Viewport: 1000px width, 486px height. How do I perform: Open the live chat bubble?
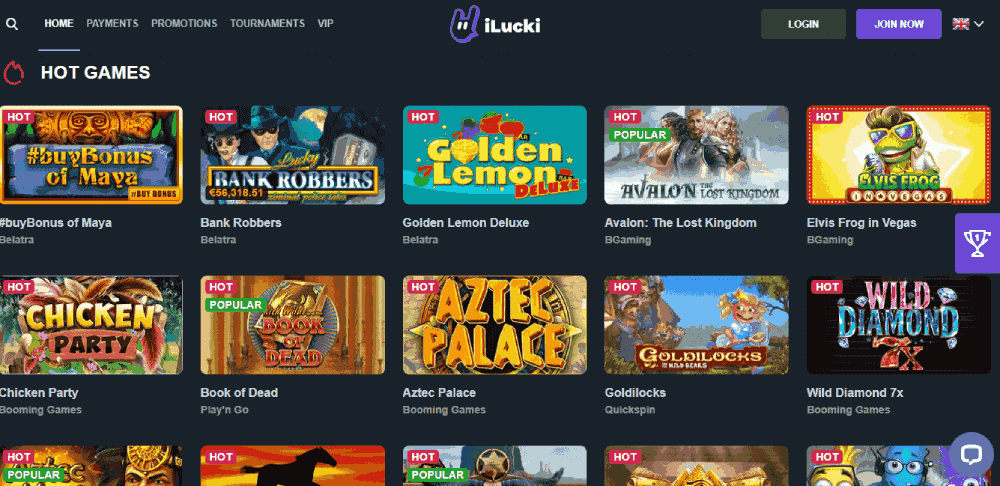(x=971, y=454)
